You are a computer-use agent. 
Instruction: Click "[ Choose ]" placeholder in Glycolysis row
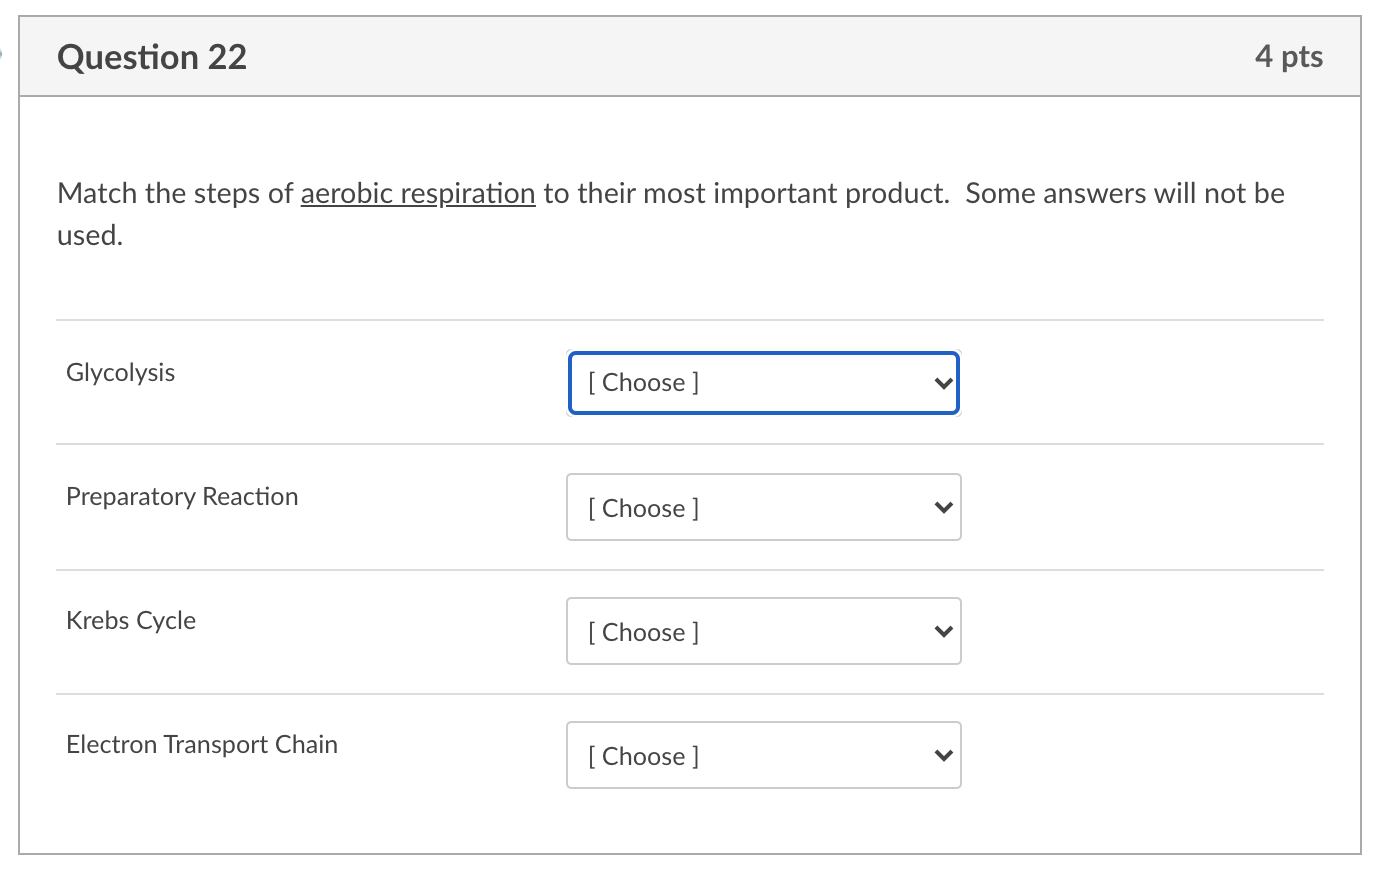click(644, 383)
